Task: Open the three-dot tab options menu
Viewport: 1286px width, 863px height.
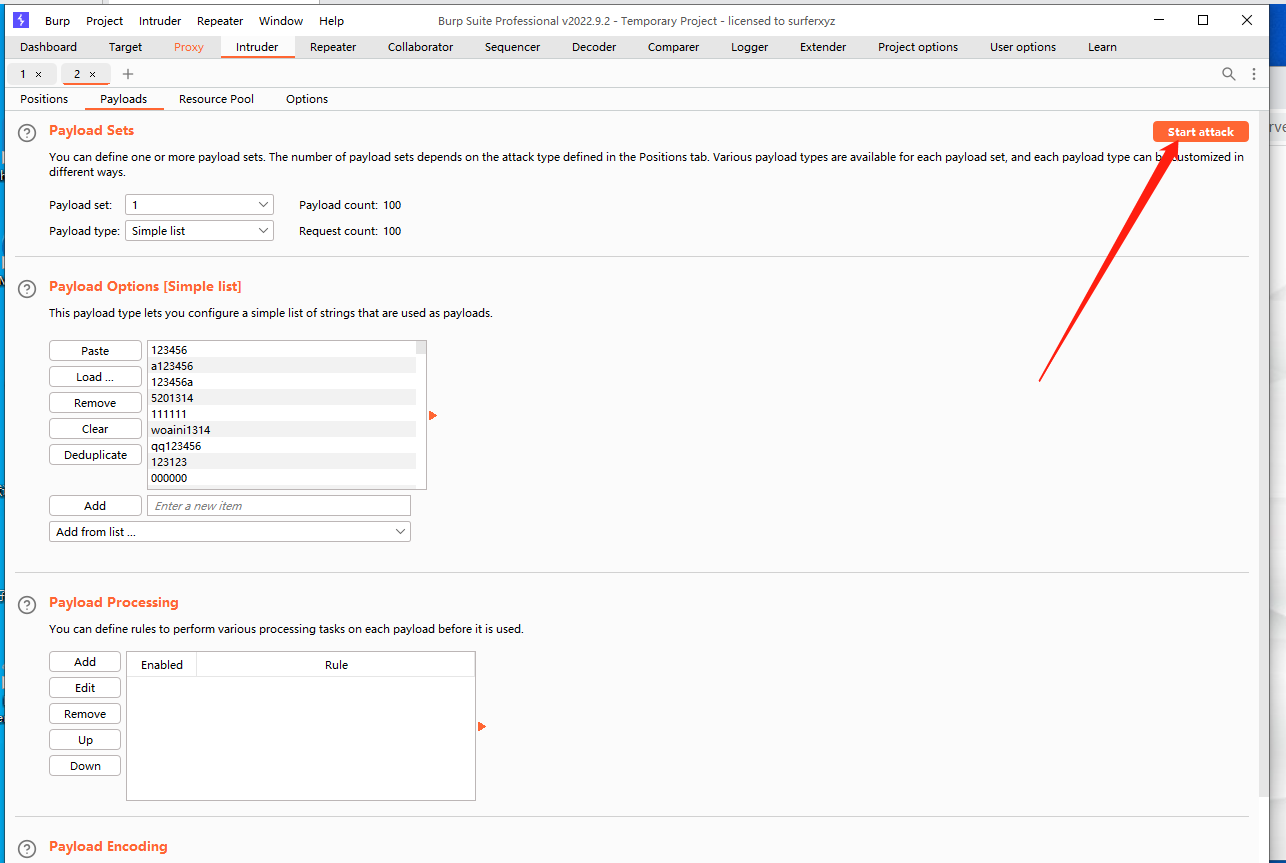Action: point(1254,74)
